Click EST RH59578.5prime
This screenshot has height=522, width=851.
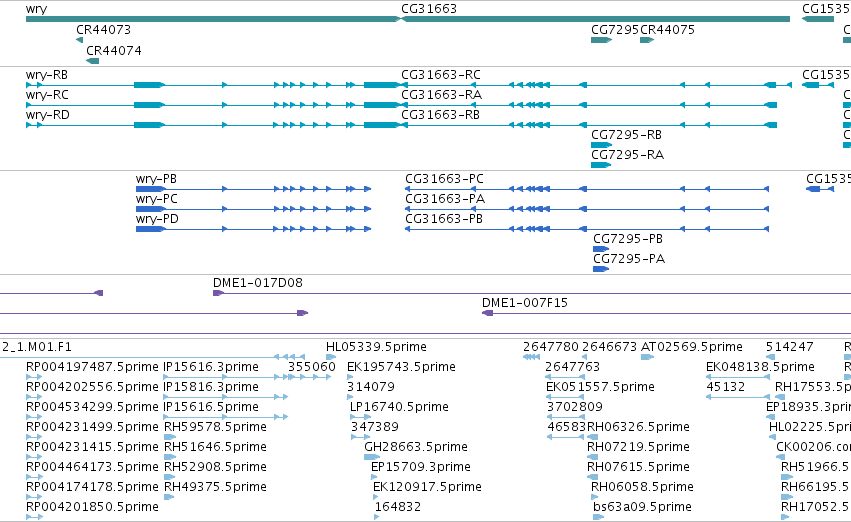(215, 427)
